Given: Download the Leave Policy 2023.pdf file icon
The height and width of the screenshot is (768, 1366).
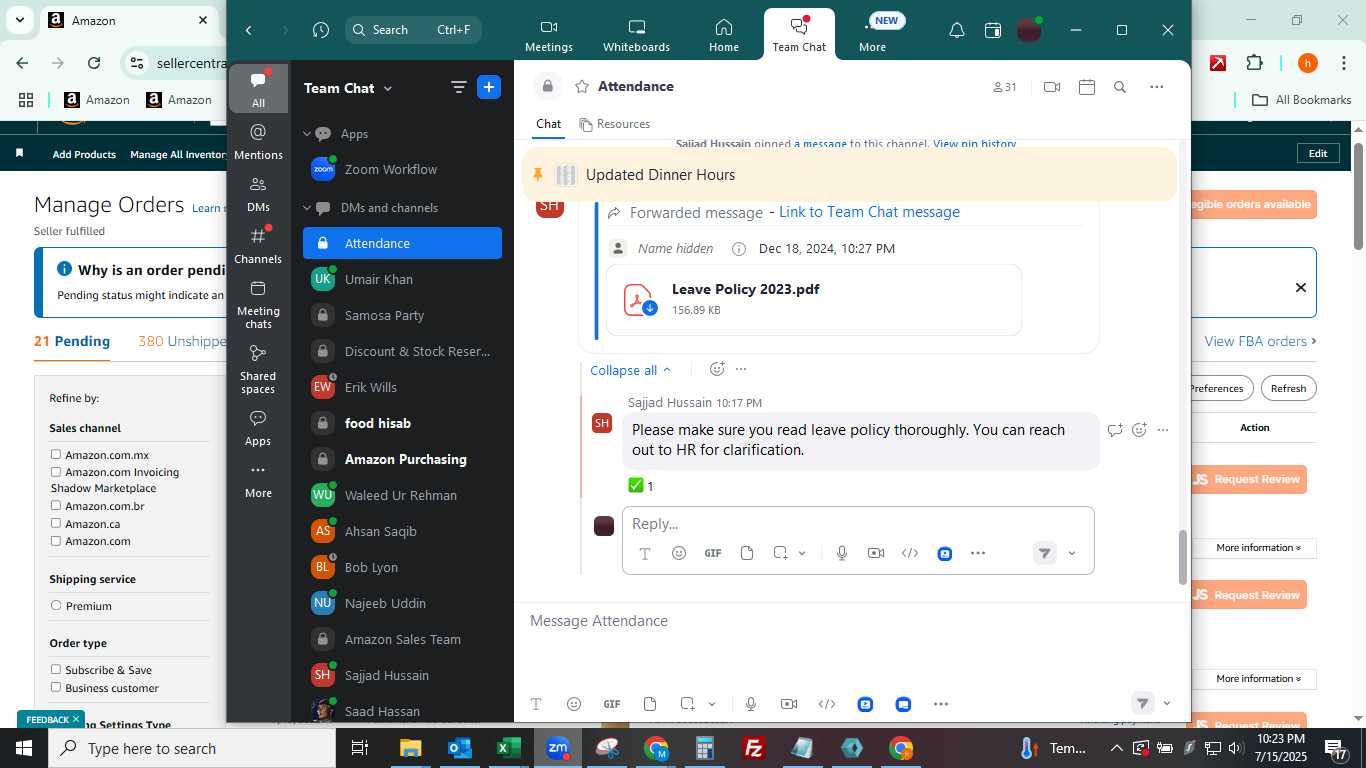Looking at the screenshot, I should [638, 300].
